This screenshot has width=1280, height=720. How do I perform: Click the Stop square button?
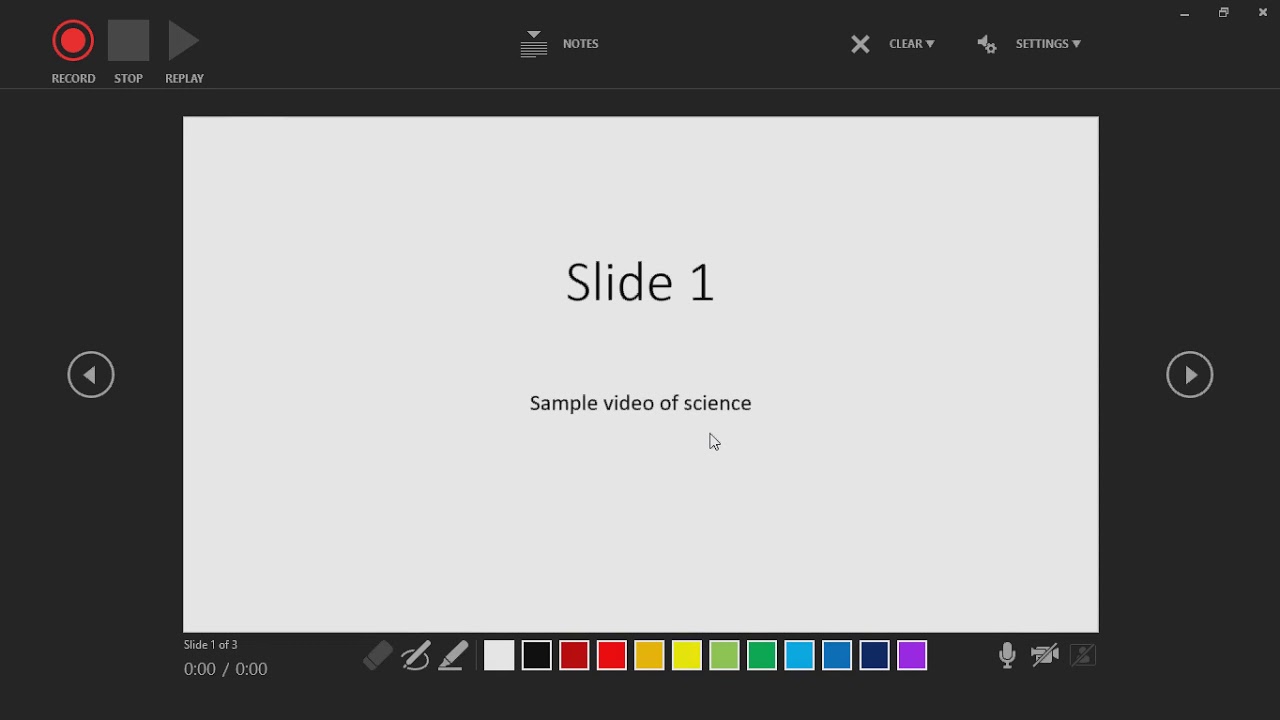click(x=128, y=41)
